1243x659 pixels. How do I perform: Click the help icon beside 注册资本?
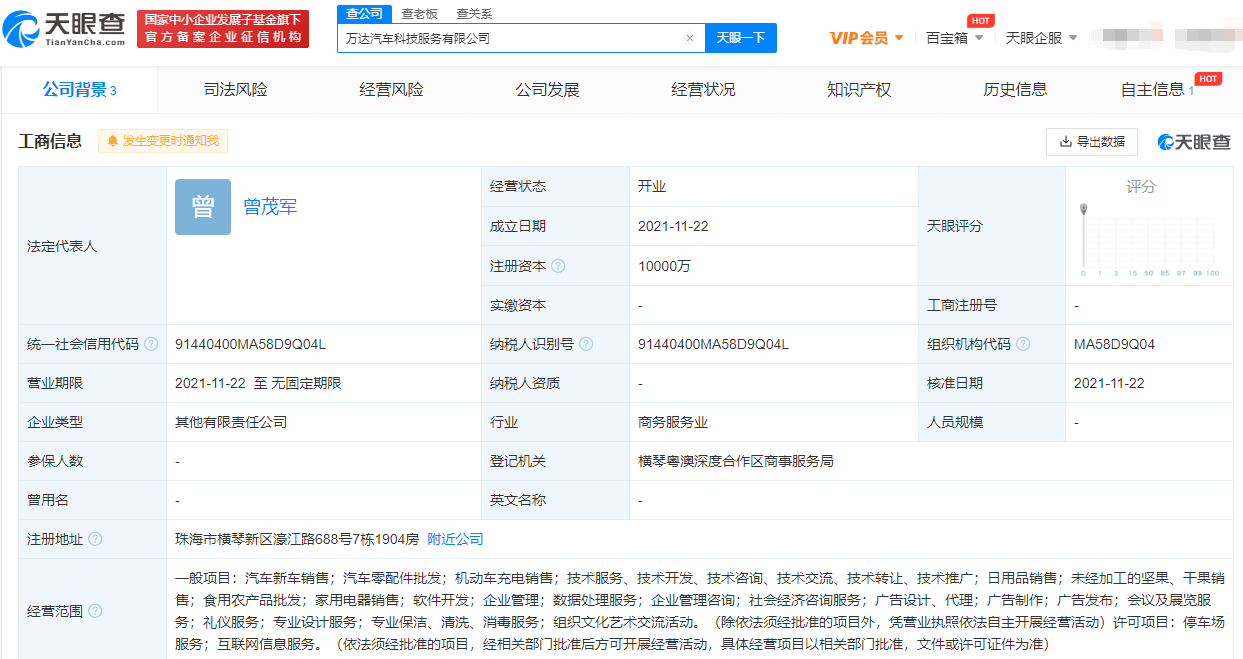coord(558,266)
